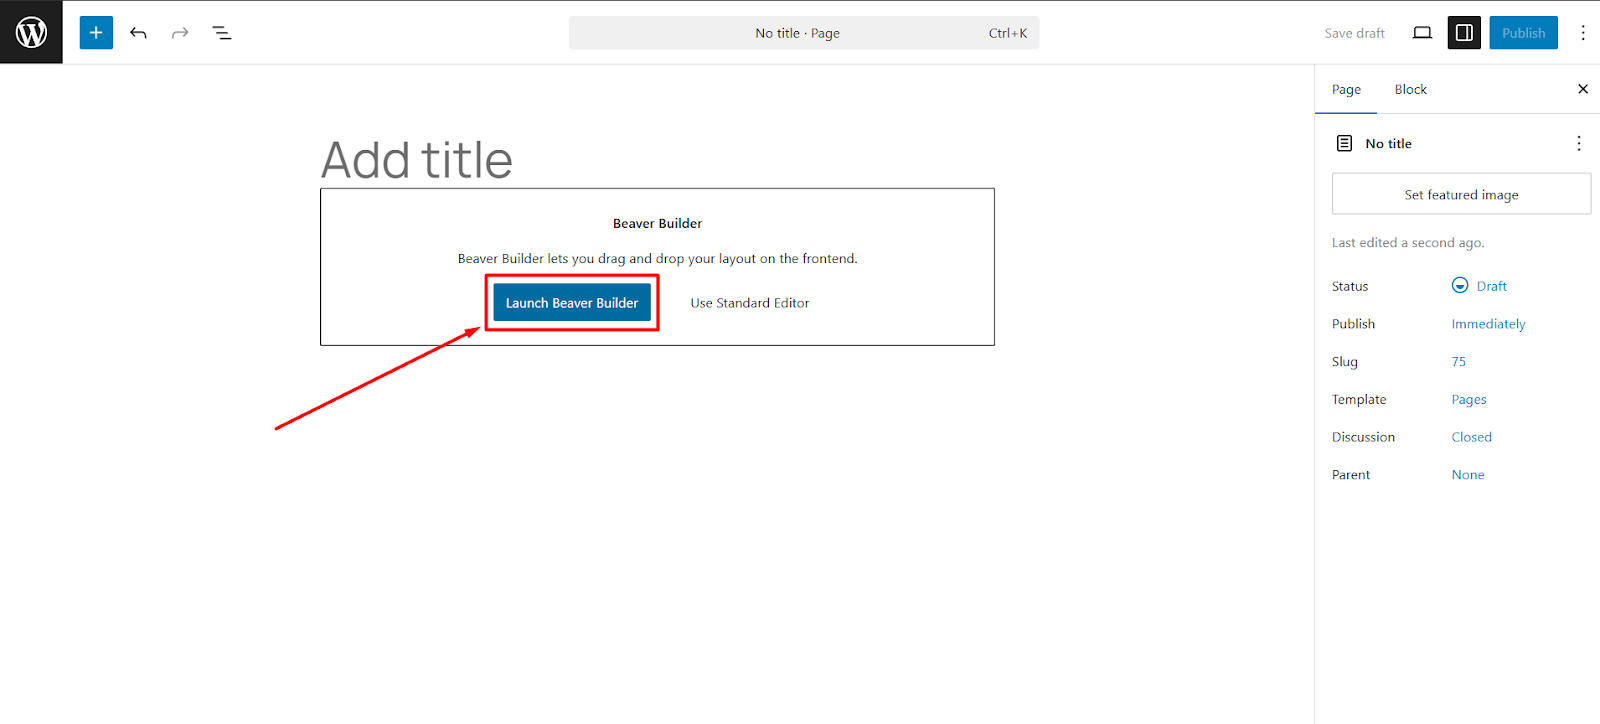This screenshot has width=1600, height=724.
Task: Click Set featured image
Action: coord(1461,194)
